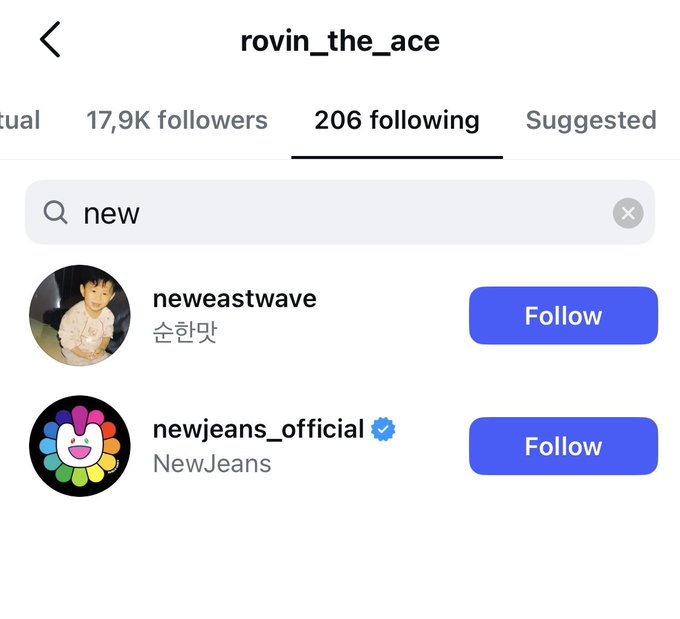Open the Suggested tab
680x619 pixels.
point(591,121)
